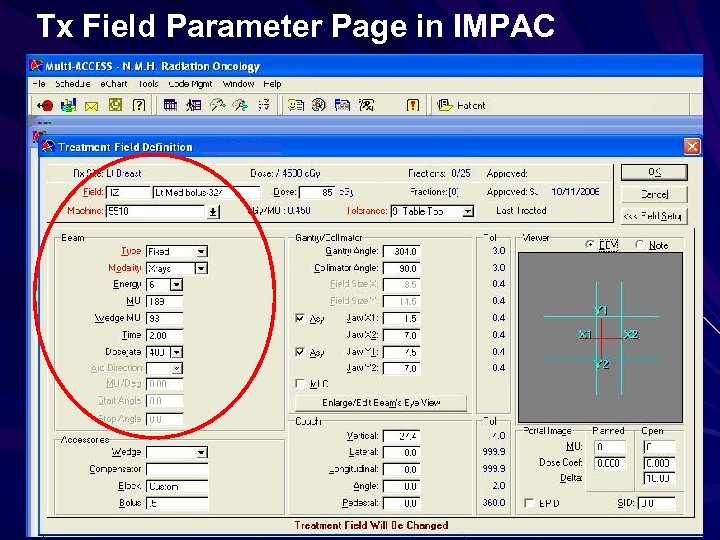
Task: Click the yellow square frame toolbar icon
Action: [x=115, y=105]
